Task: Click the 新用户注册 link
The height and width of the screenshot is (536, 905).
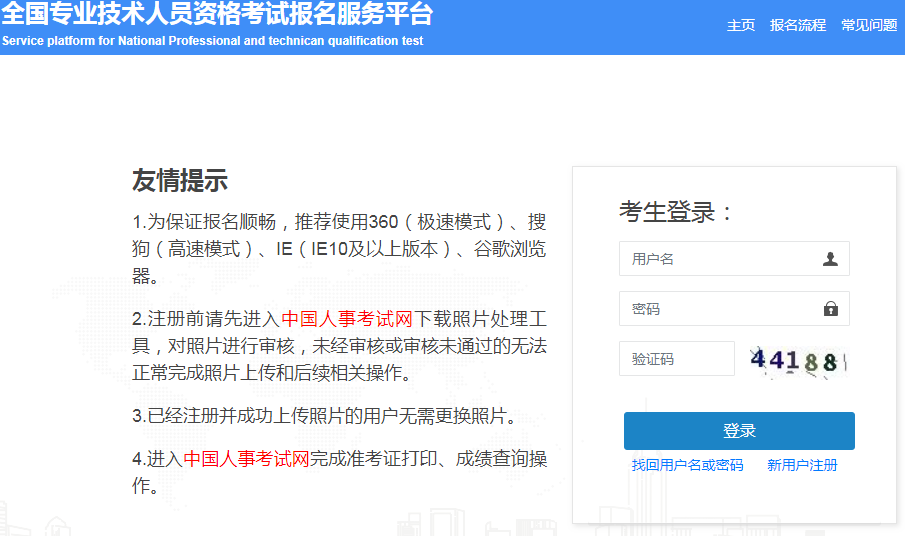Action: pos(802,465)
